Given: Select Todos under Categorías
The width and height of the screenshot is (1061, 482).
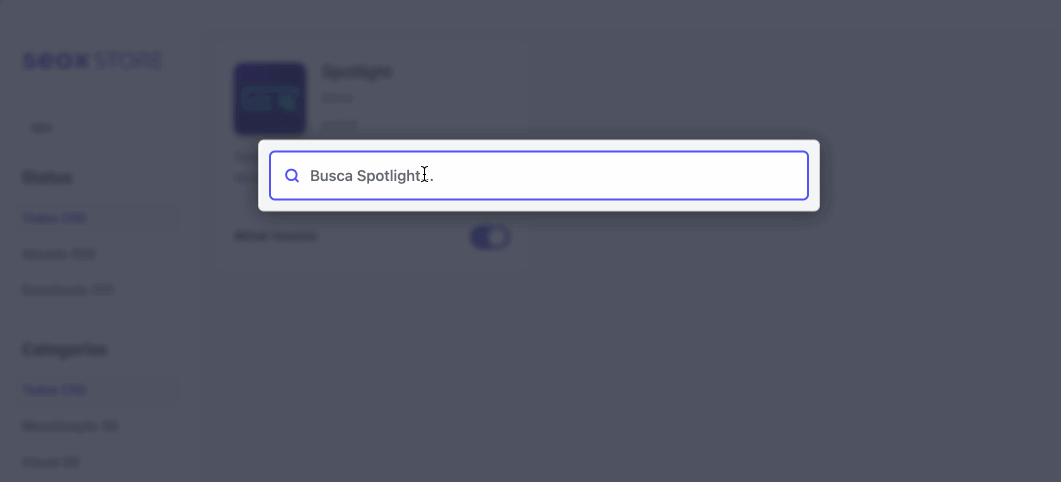Looking at the screenshot, I should 54,390.
